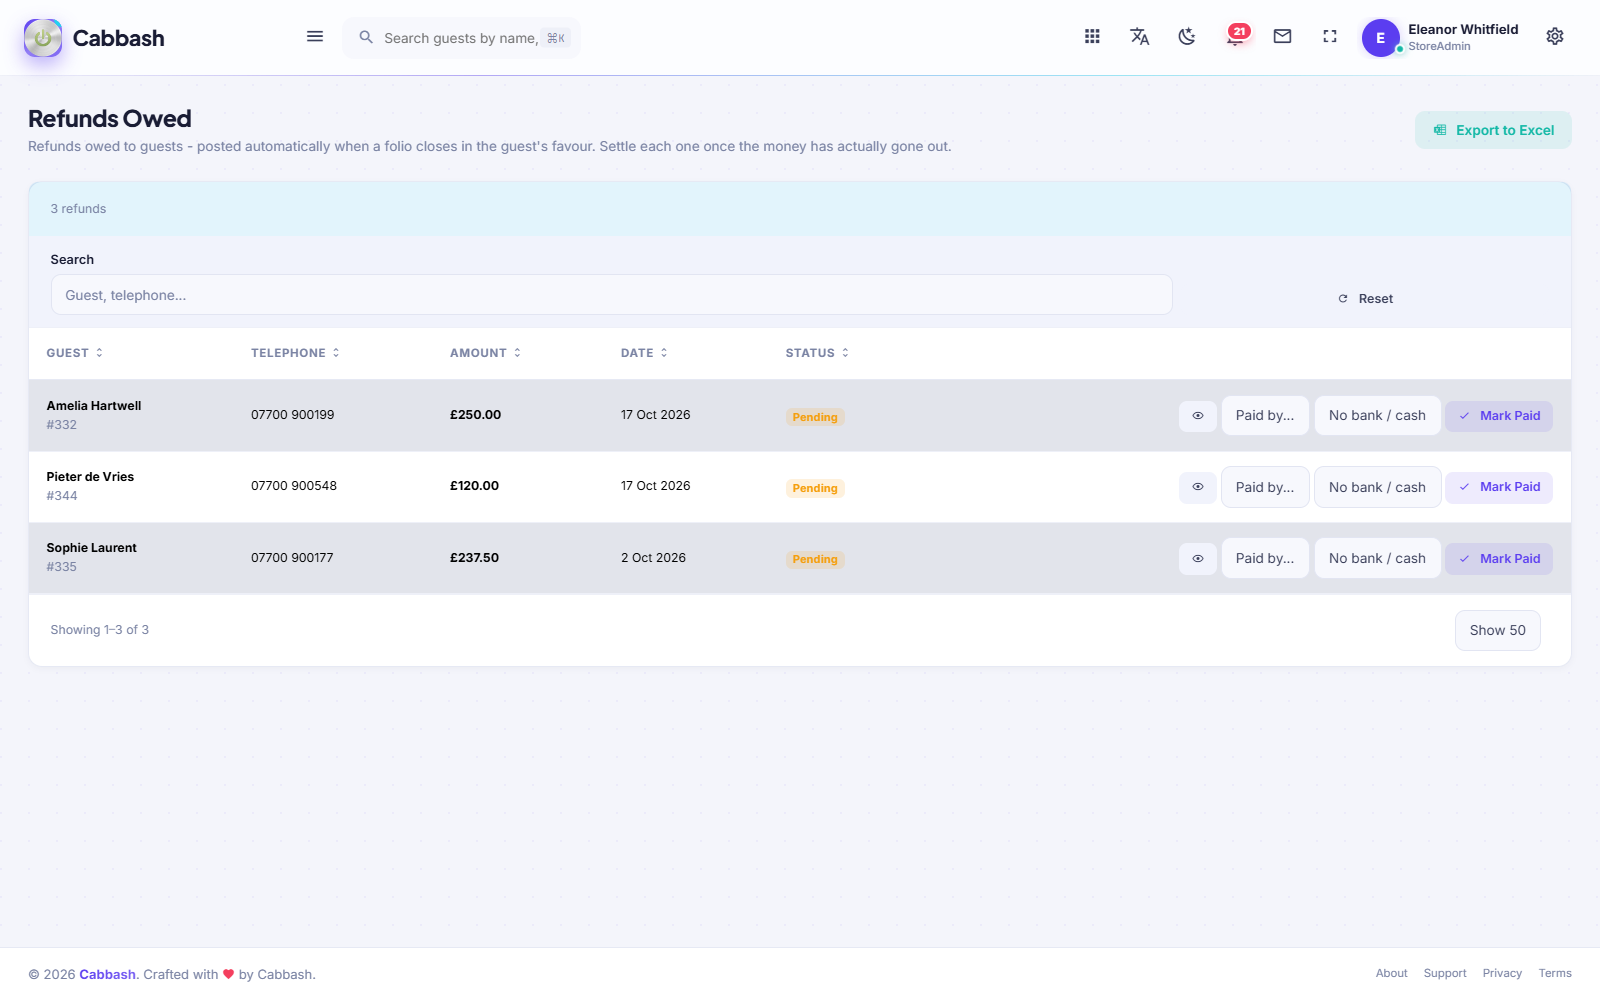Click Paid by field for Sophie Laurent
This screenshot has height=1000, width=1600.
click(x=1265, y=558)
